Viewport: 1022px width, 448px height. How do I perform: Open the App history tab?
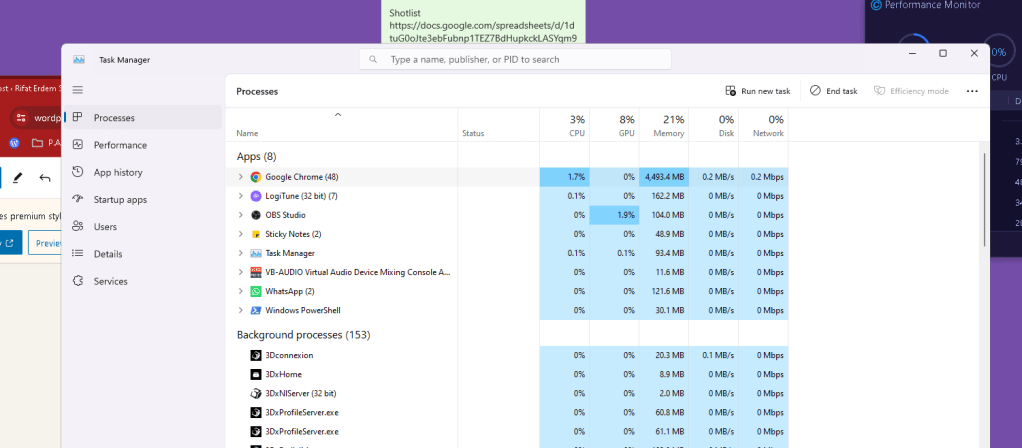click(143, 172)
